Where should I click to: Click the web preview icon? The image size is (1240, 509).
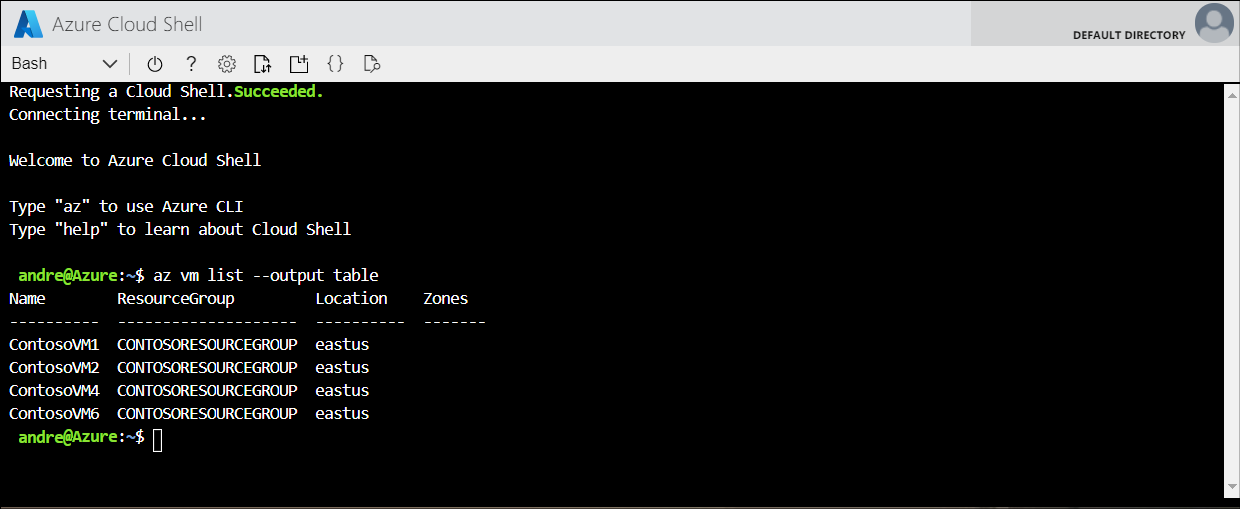372,64
